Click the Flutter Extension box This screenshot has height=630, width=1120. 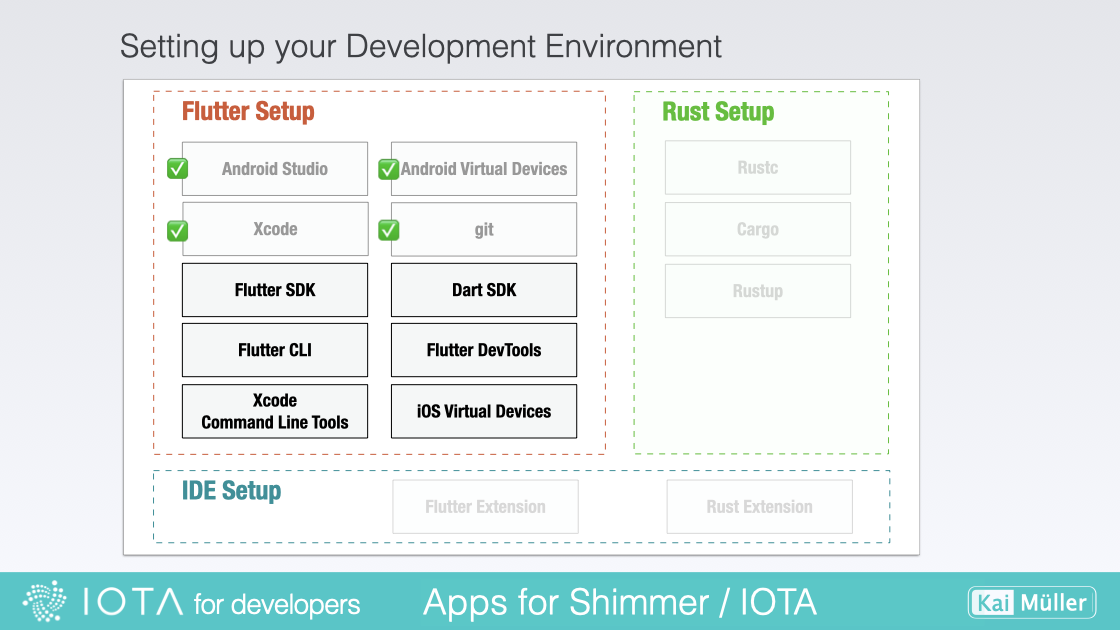486,506
